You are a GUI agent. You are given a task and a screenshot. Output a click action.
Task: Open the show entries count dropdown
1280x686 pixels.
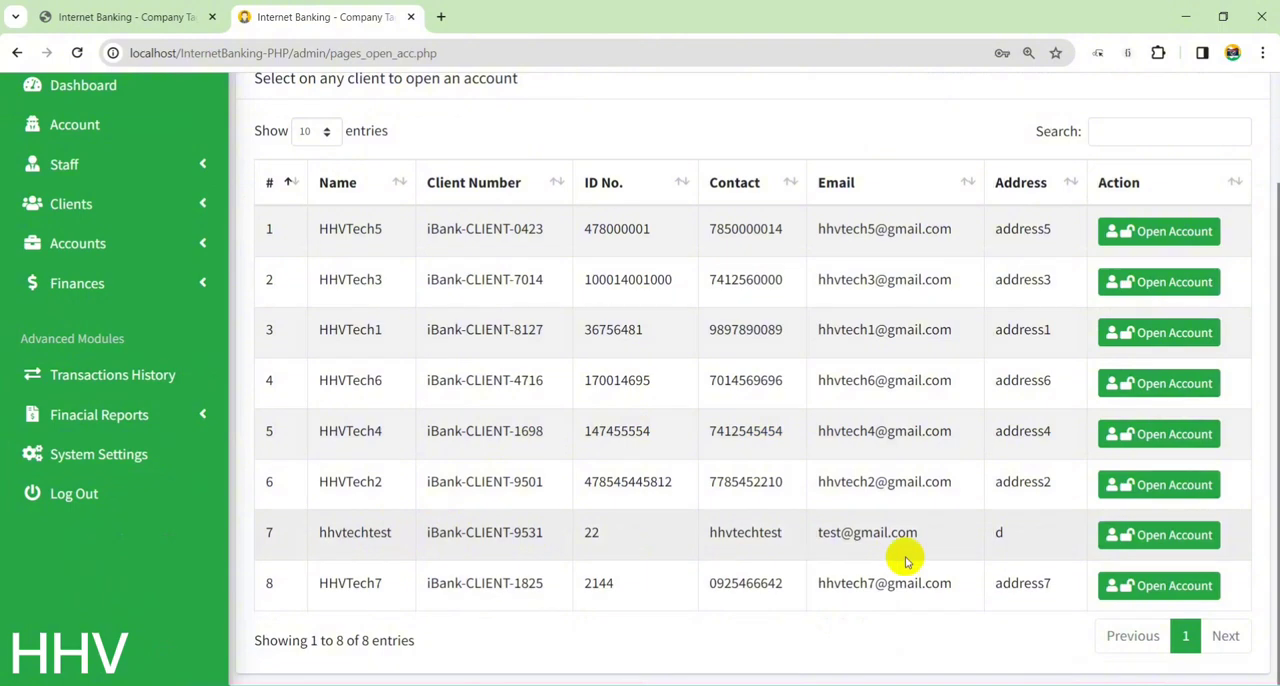pos(315,131)
